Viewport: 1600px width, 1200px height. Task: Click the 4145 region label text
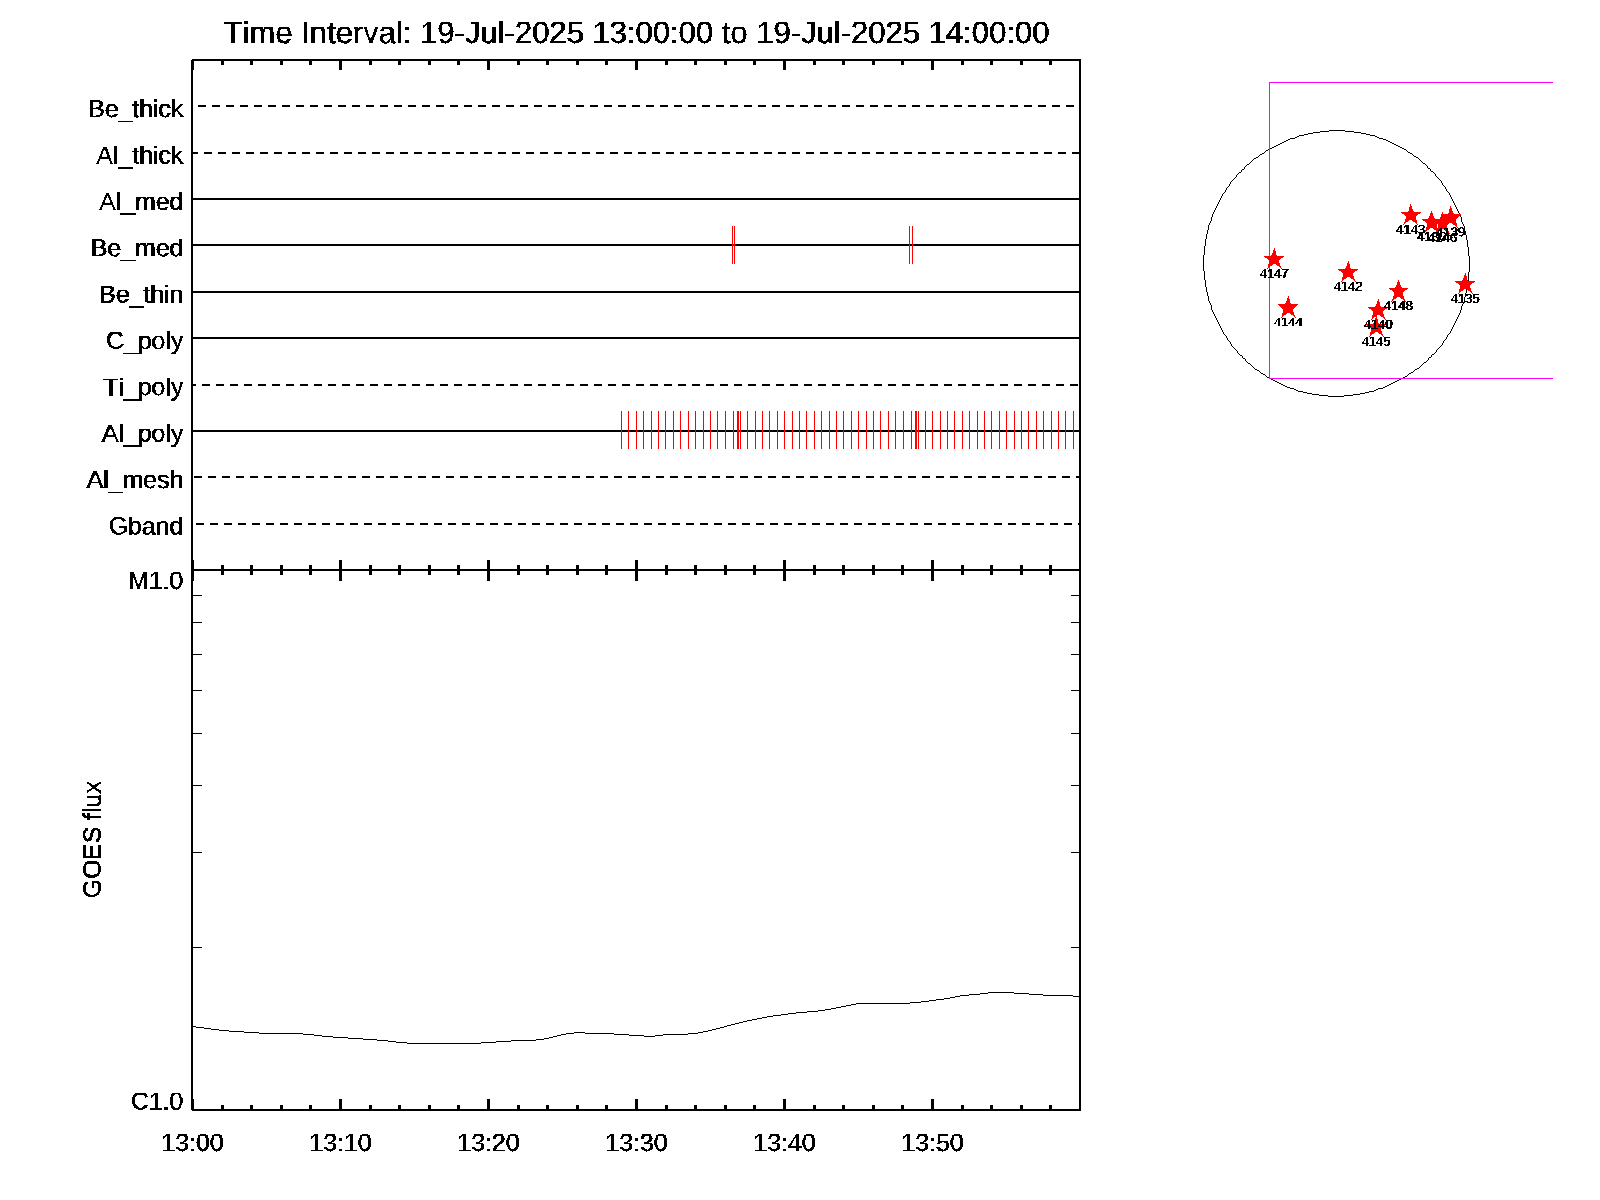pyautogui.click(x=1376, y=342)
